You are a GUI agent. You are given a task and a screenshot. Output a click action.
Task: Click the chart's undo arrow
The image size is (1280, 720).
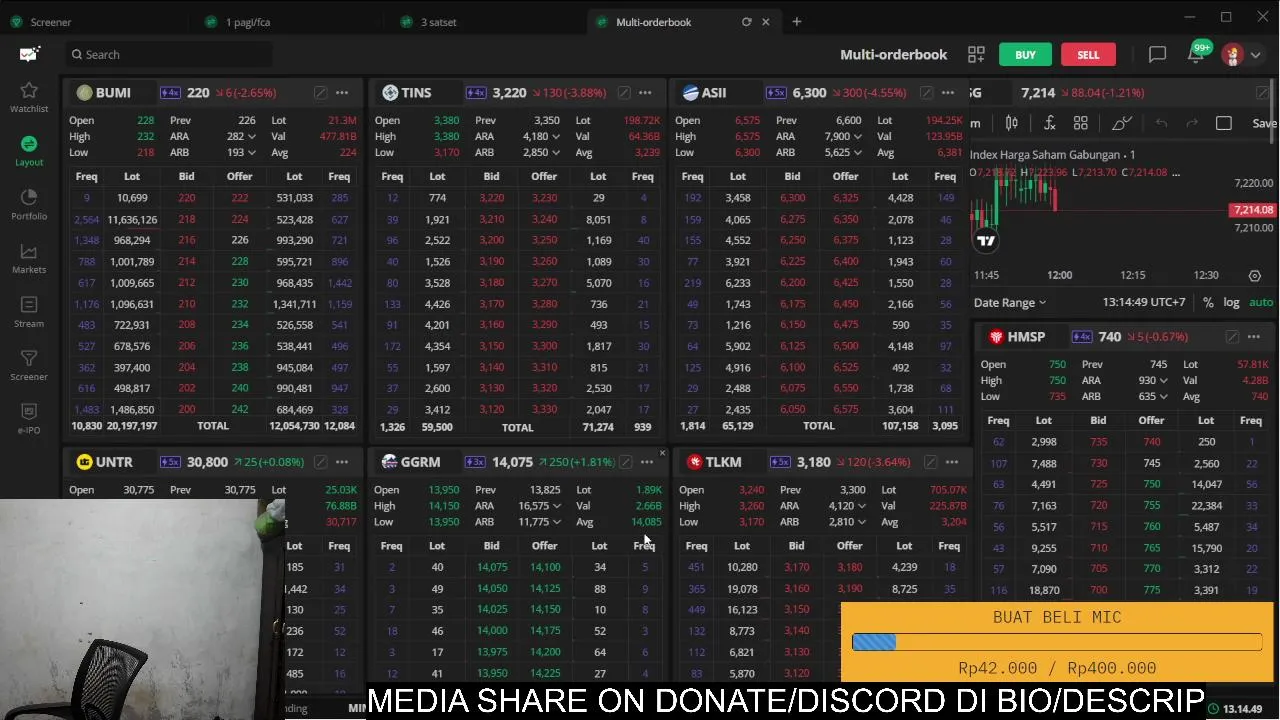pyautogui.click(x=1161, y=123)
